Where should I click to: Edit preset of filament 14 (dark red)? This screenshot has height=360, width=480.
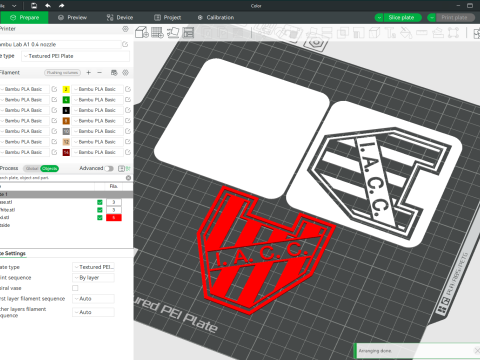click(x=128, y=152)
